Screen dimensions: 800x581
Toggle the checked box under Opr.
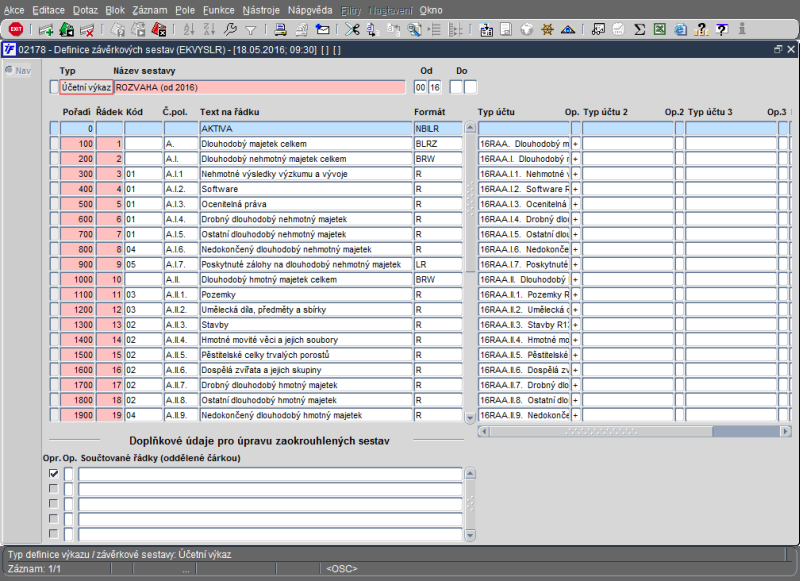tap(53, 473)
